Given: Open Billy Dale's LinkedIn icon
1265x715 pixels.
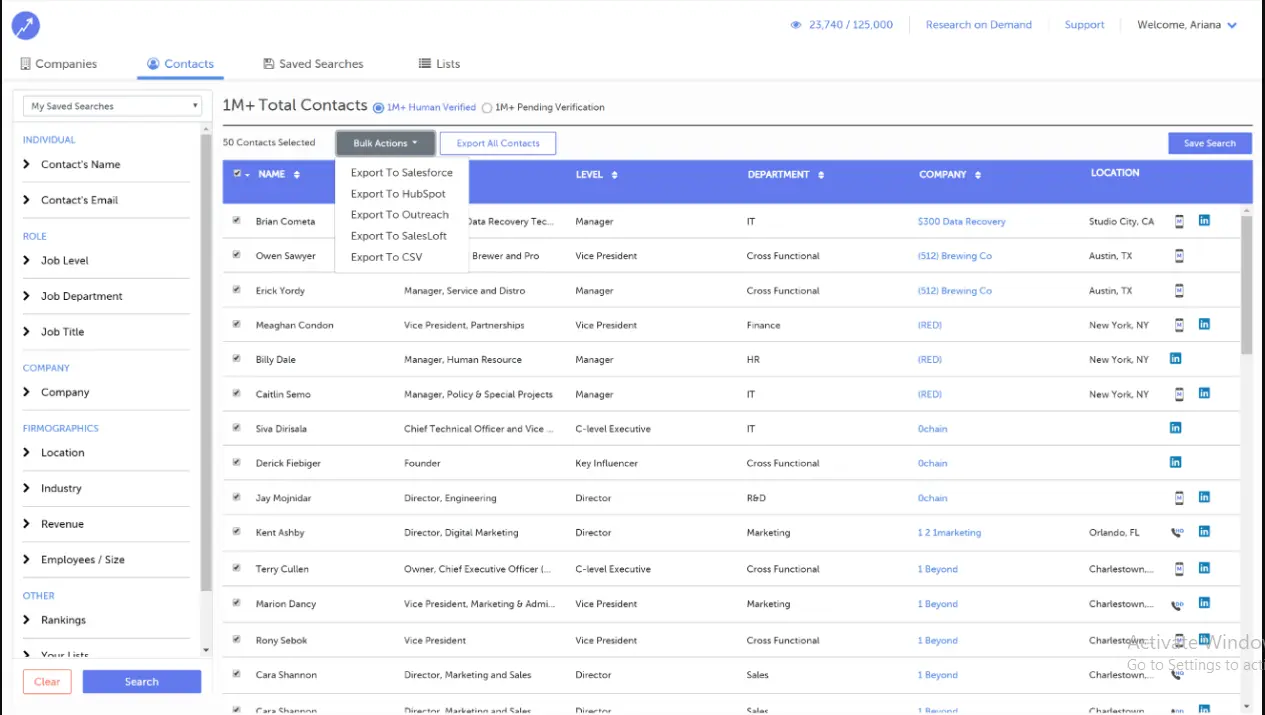Looking at the screenshot, I should 1175,358.
